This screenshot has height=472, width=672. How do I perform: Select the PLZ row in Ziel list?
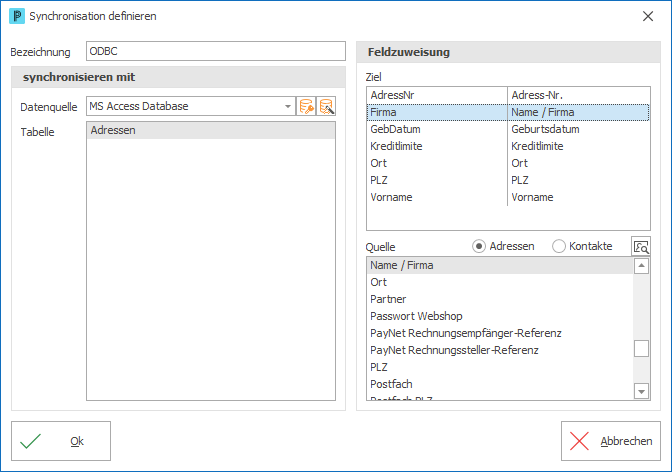click(x=508, y=180)
